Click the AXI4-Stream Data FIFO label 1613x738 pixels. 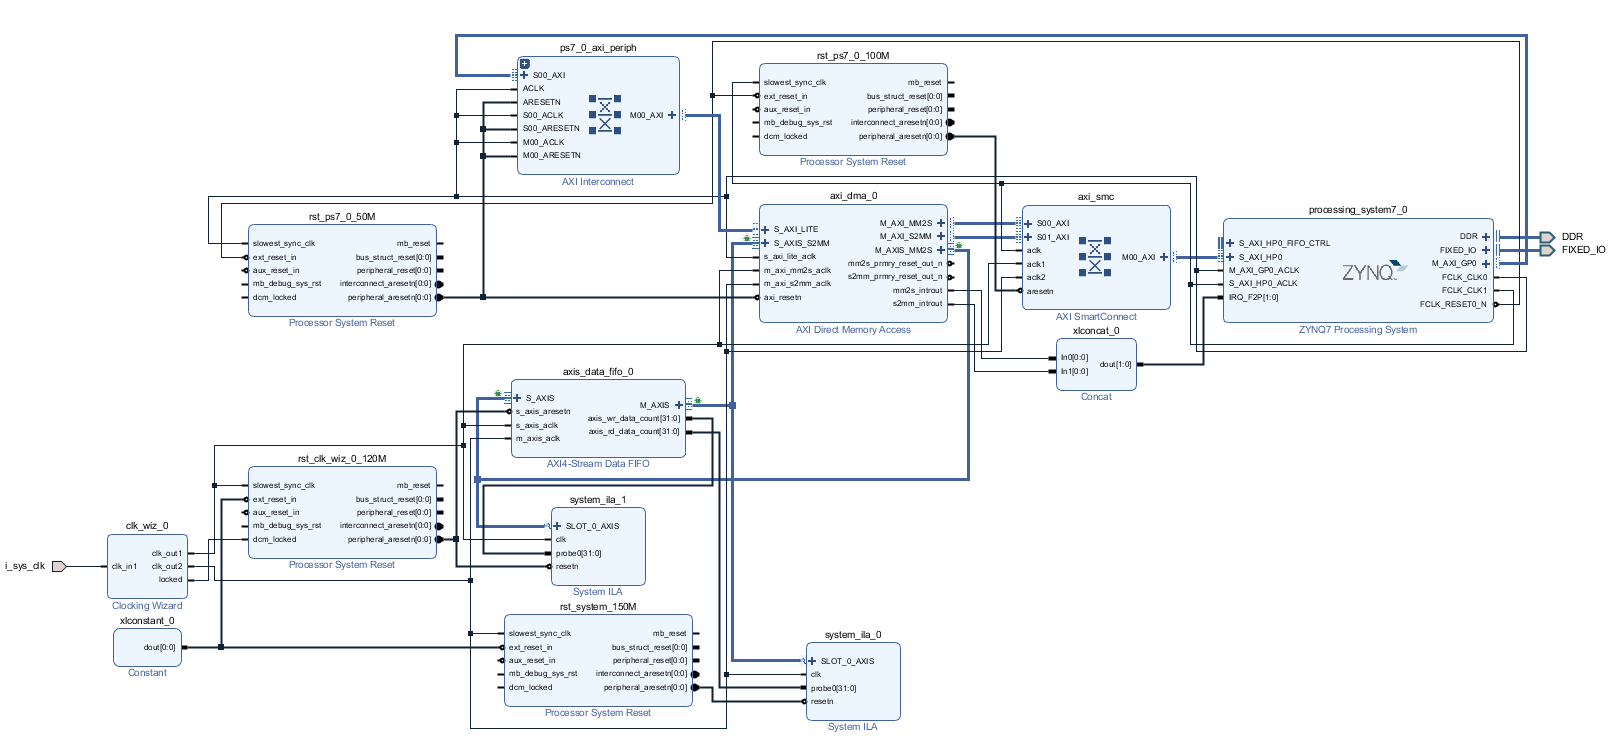(x=598, y=464)
